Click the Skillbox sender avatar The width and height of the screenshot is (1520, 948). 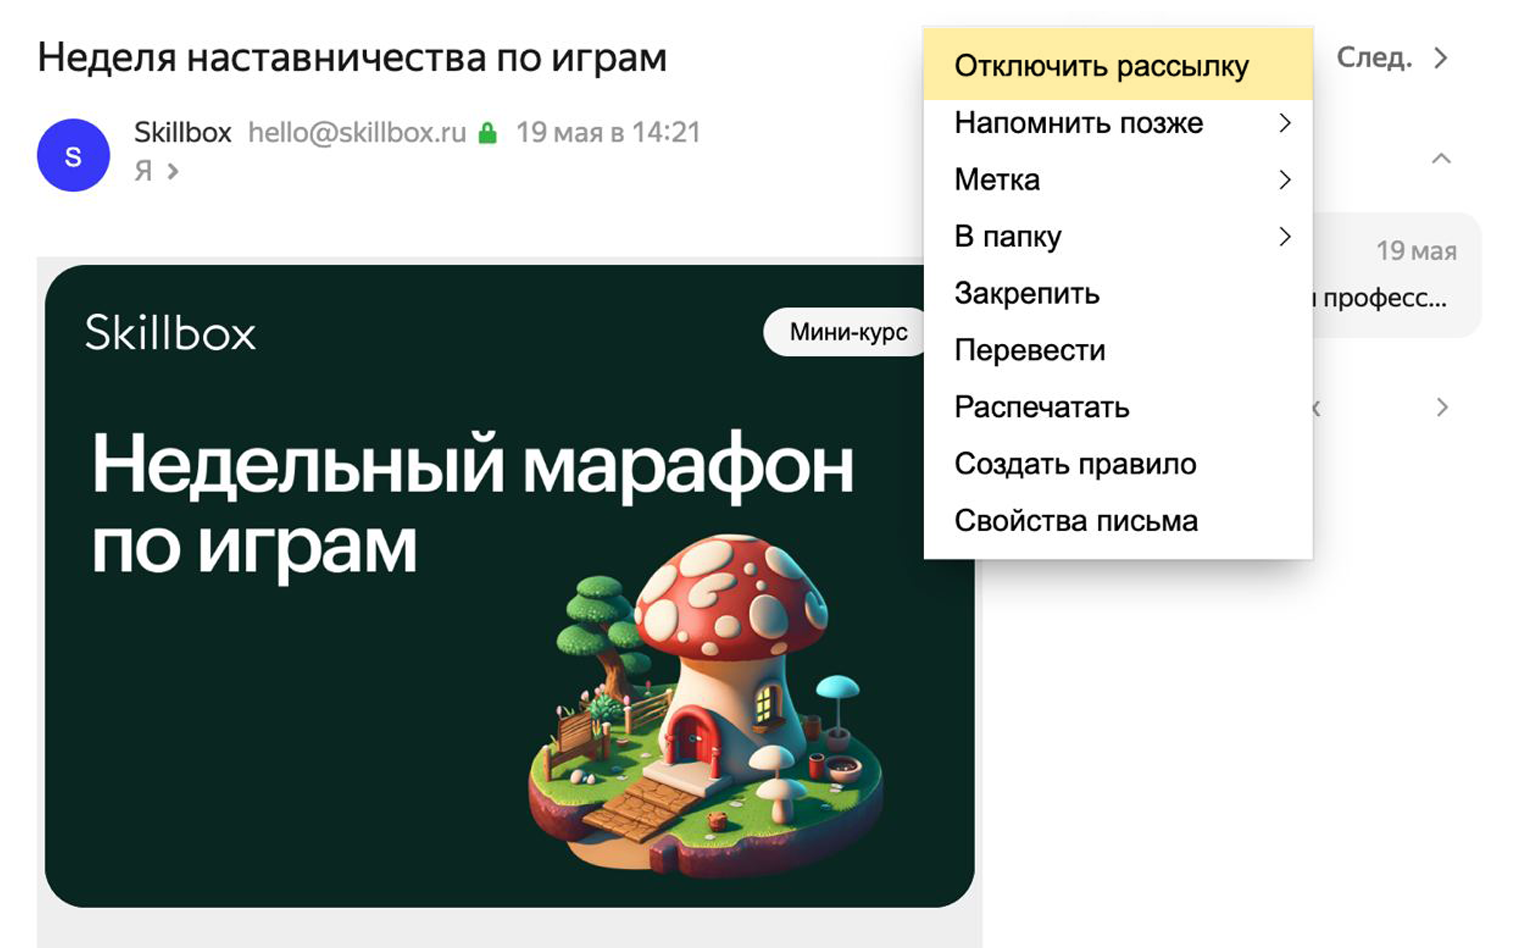pos(73,155)
